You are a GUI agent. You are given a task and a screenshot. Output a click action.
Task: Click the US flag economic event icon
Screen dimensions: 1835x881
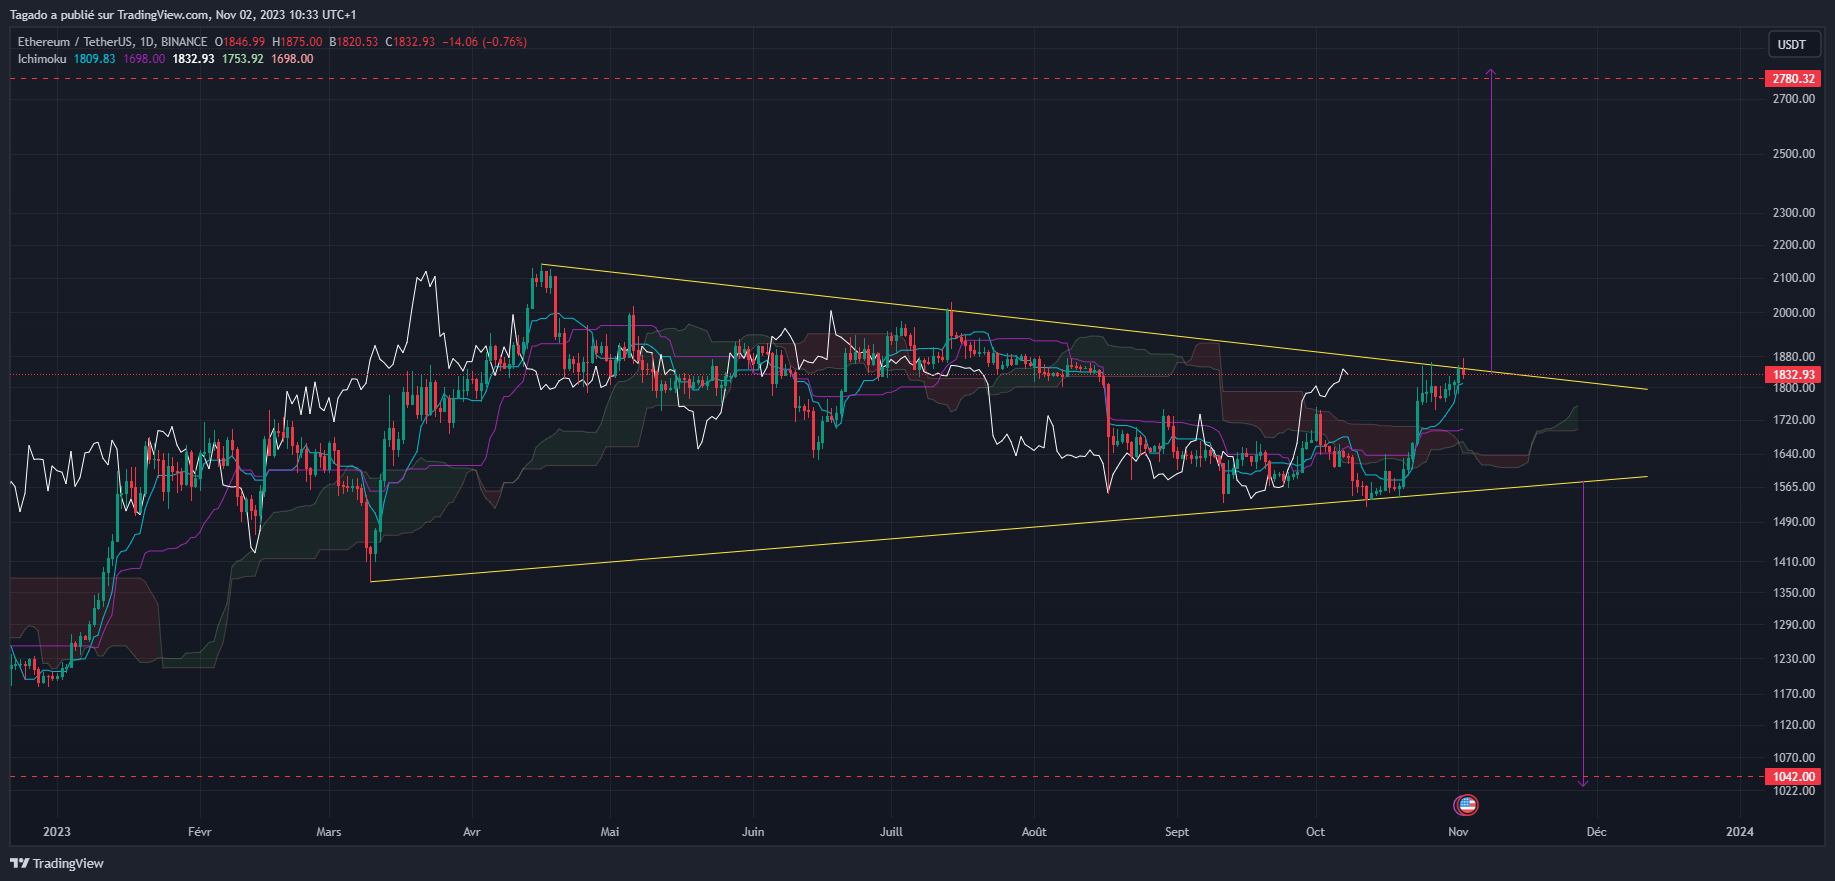click(x=1466, y=804)
